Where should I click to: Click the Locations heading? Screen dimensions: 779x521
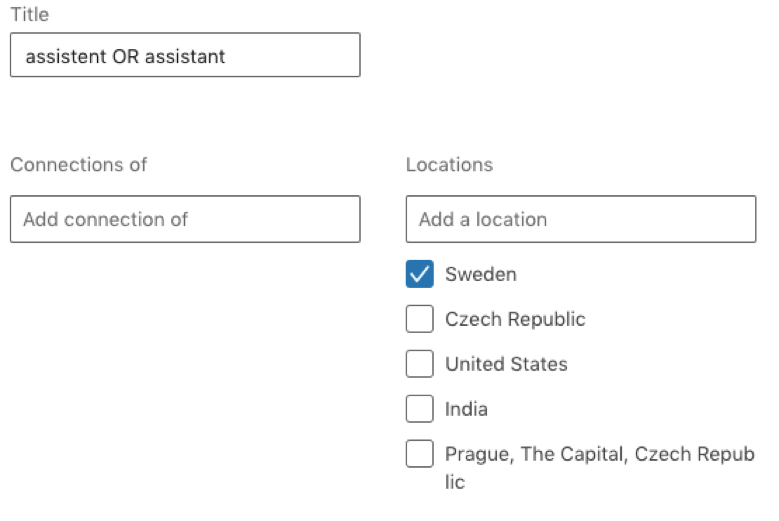pos(449,164)
